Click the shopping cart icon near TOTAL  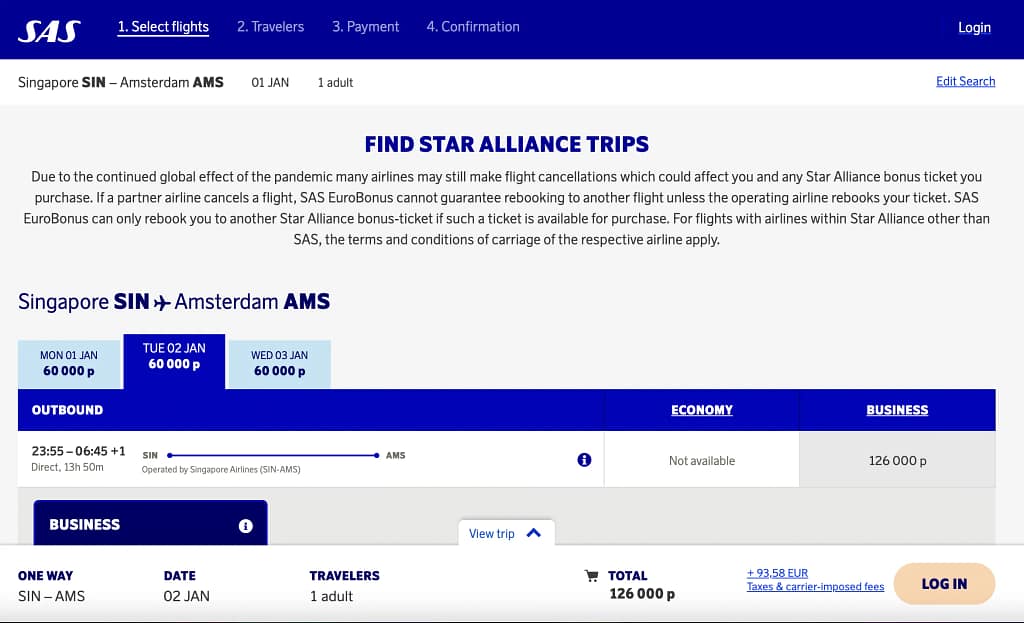[592, 575]
